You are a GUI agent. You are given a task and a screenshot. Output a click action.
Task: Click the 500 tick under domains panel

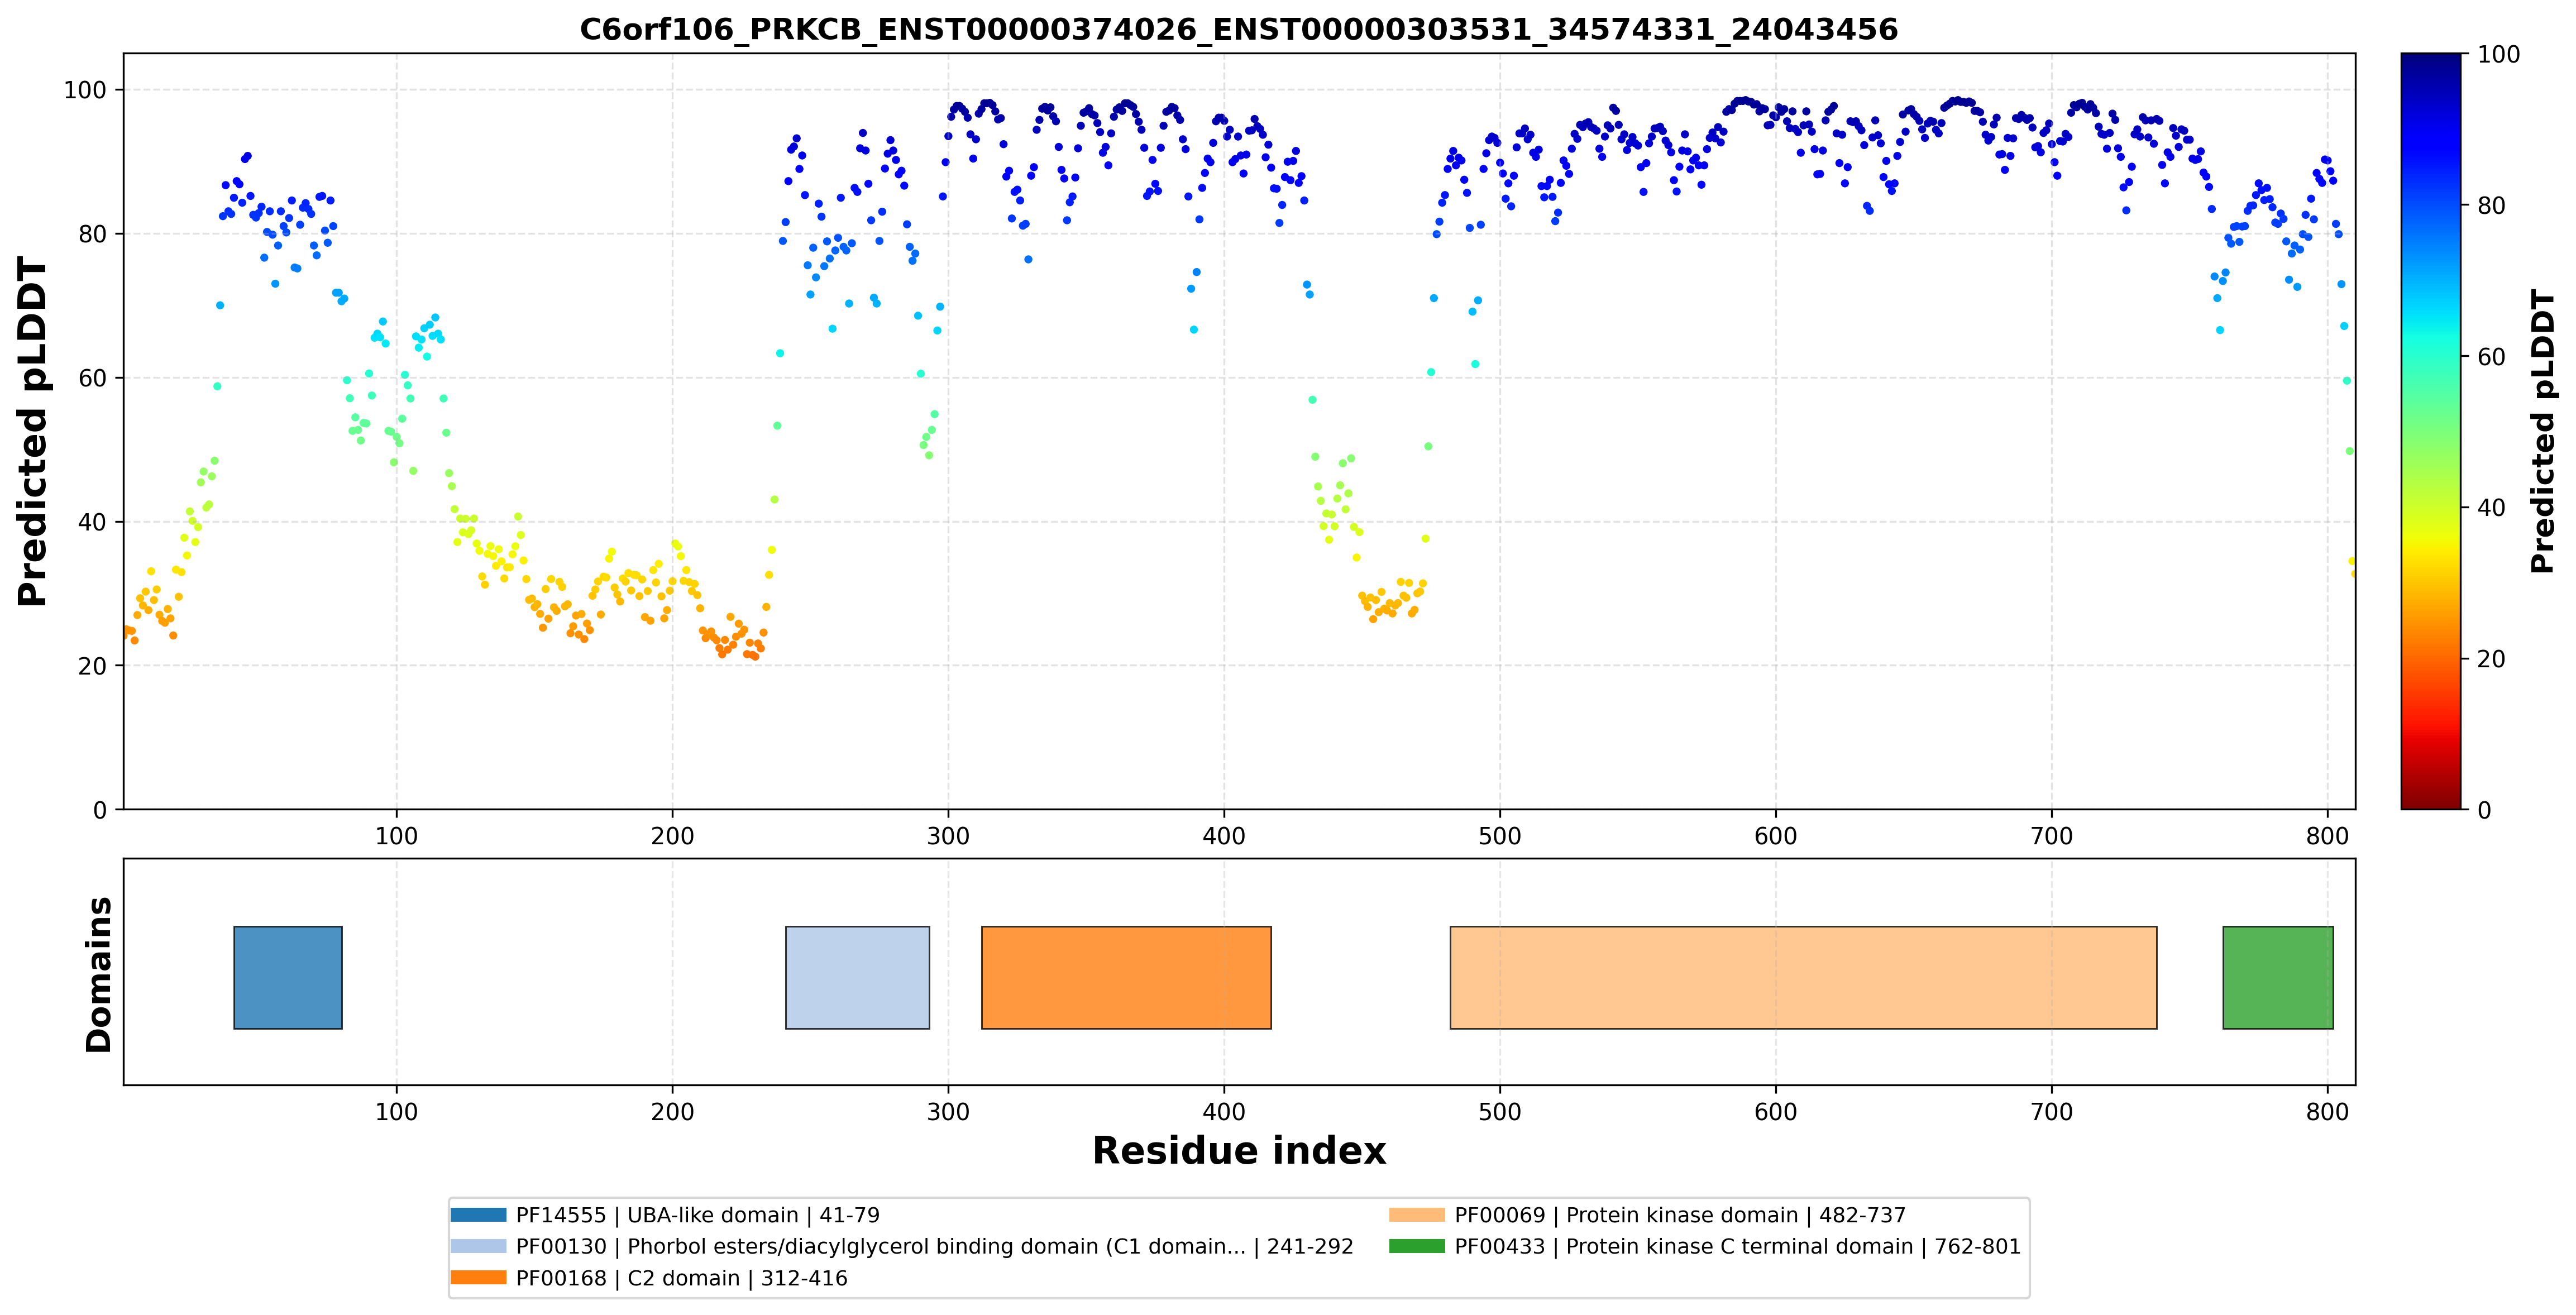(x=1500, y=1112)
